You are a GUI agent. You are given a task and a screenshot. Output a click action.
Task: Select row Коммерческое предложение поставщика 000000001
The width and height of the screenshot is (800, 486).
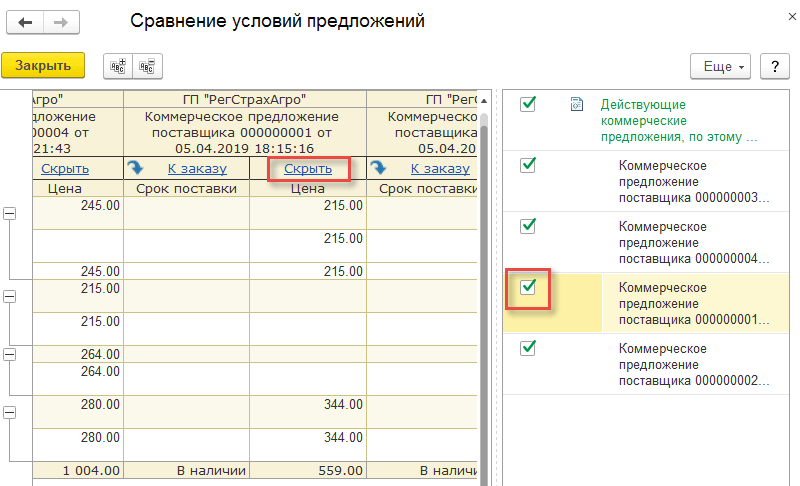pos(646,303)
